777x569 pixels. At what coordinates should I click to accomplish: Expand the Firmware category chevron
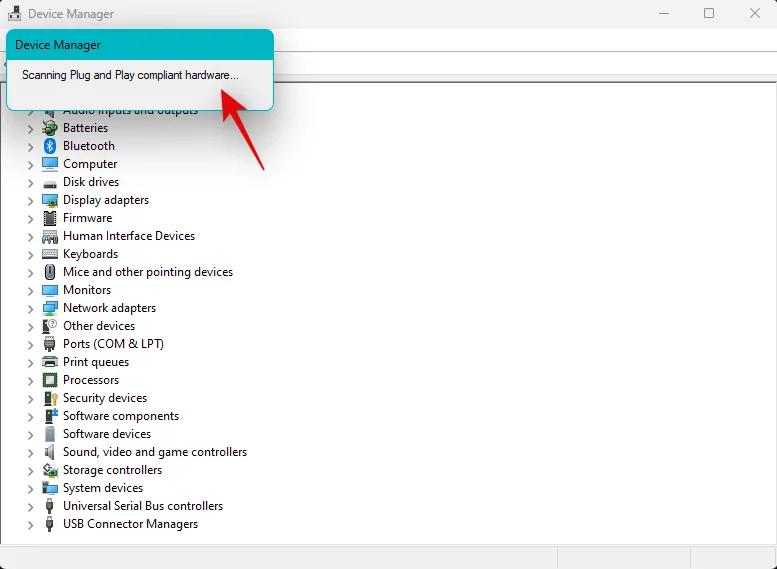[30, 219]
